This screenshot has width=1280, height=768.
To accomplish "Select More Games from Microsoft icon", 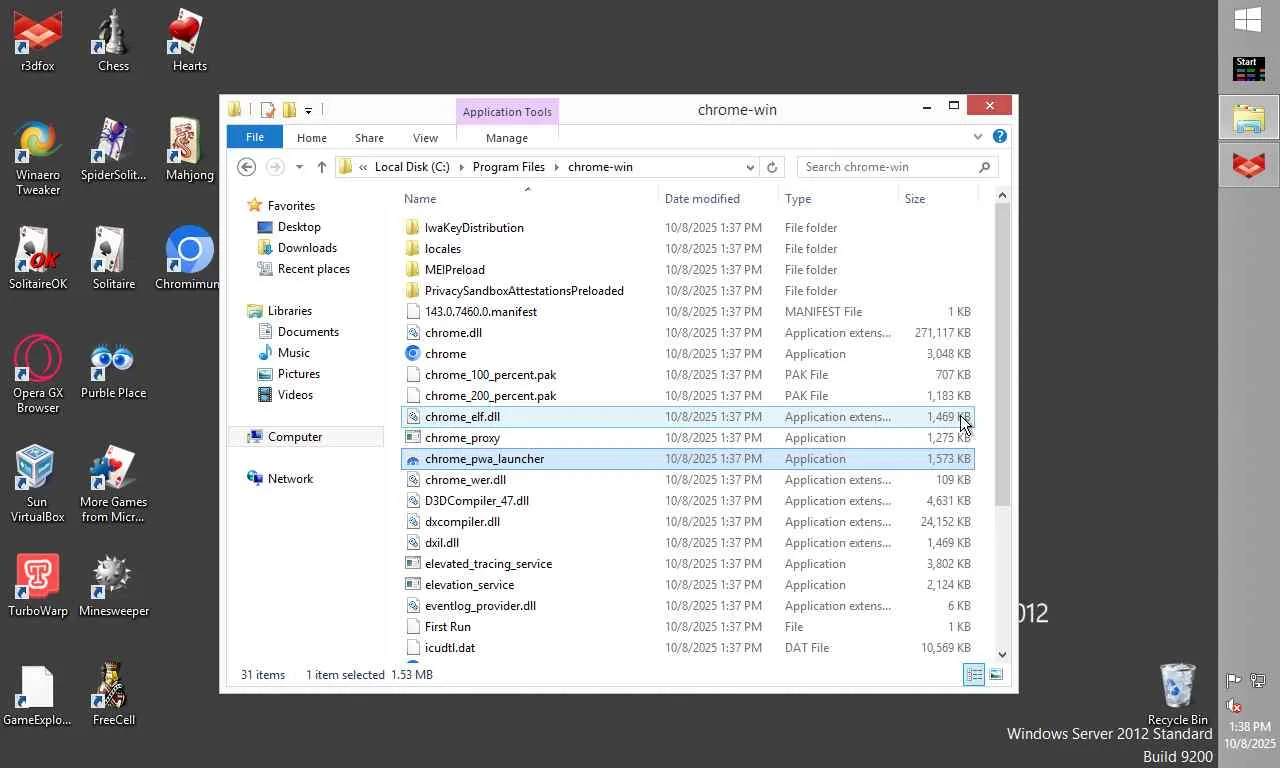I will click(x=113, y=484).
